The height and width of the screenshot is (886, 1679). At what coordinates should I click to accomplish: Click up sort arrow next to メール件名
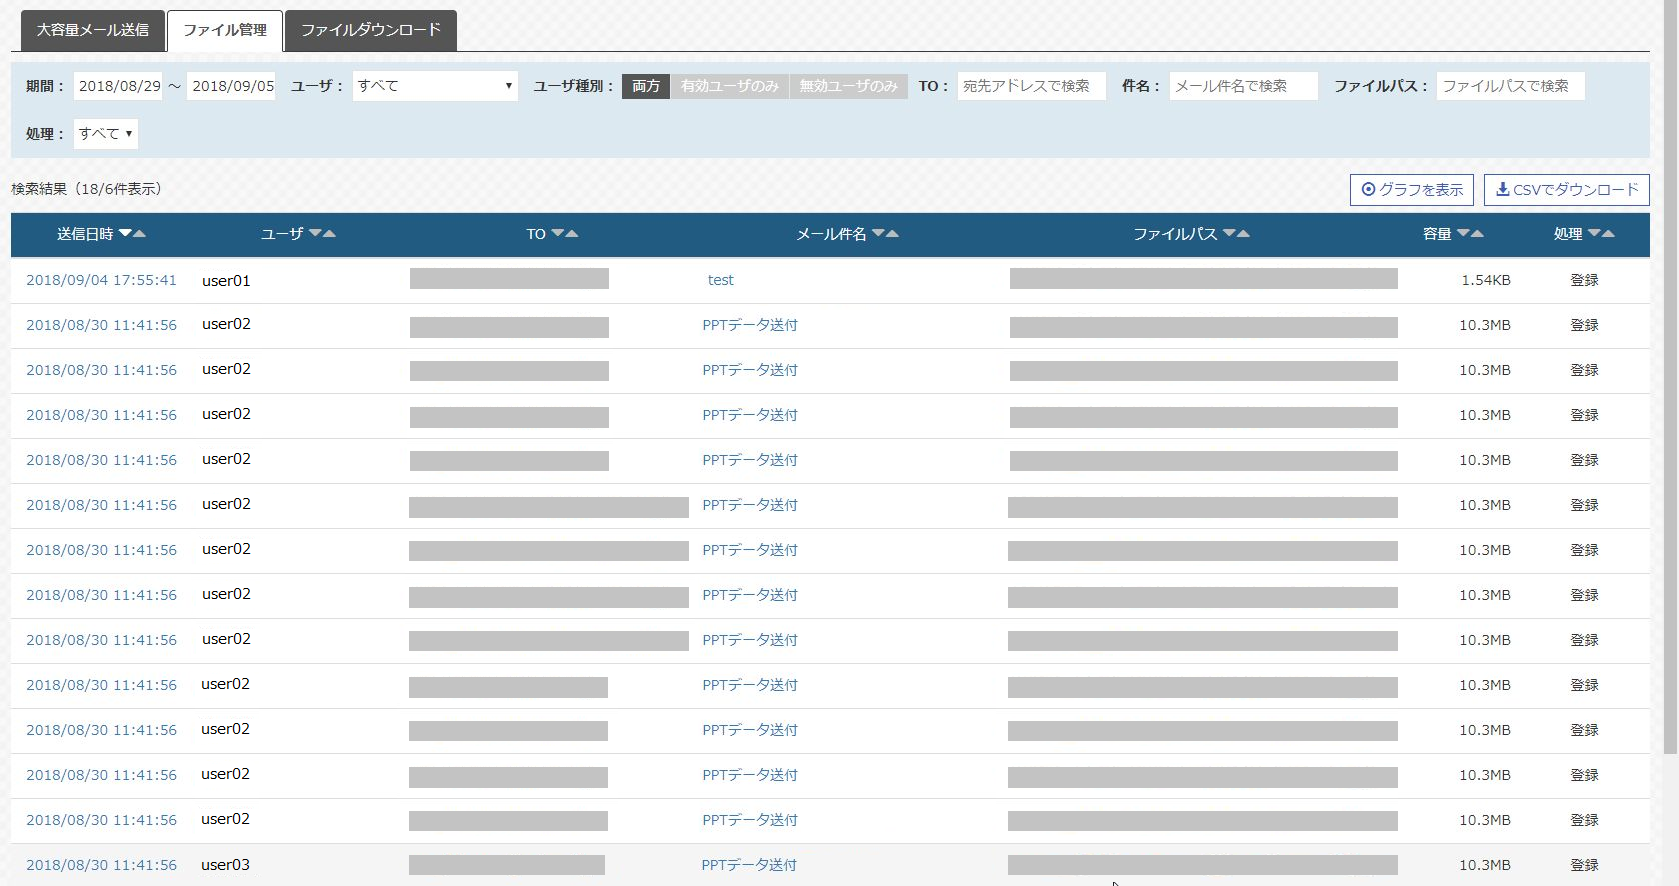[x=892, y=233]
